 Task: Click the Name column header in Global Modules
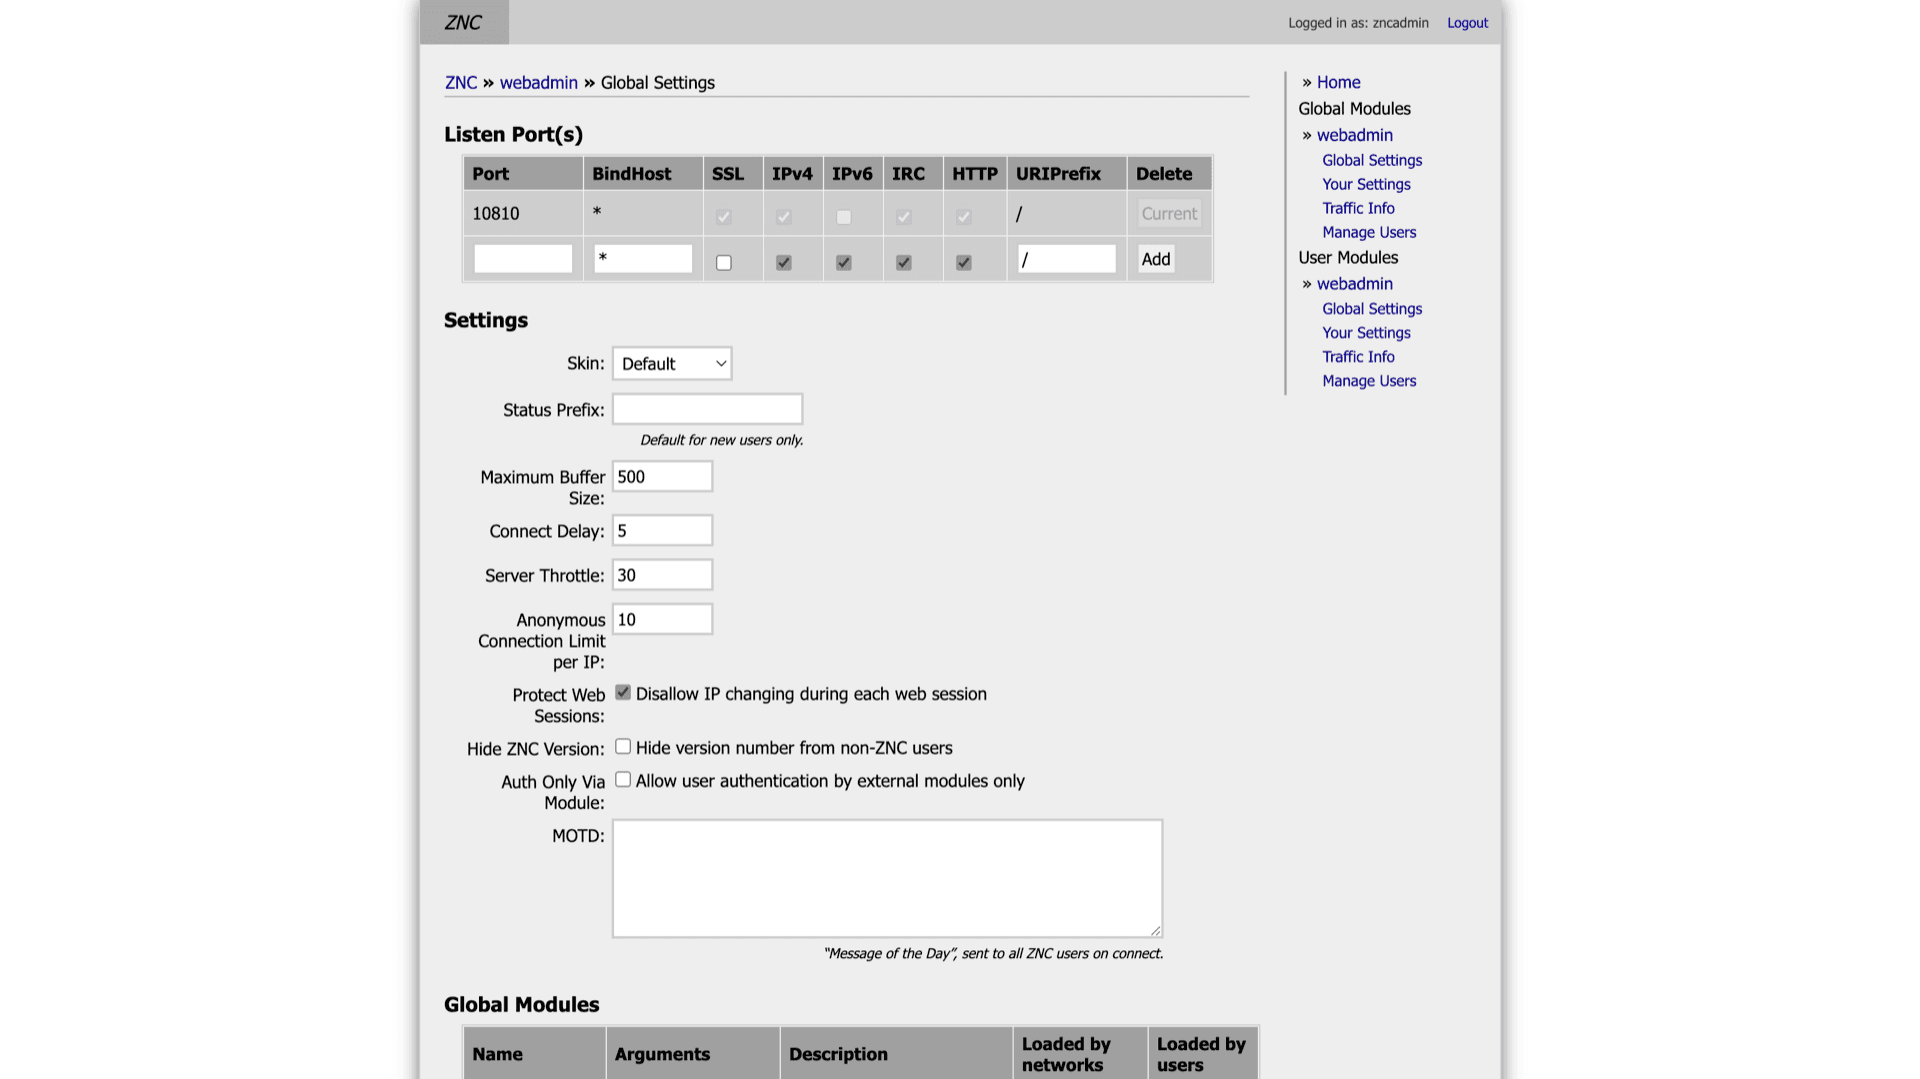coord(534,1054)
